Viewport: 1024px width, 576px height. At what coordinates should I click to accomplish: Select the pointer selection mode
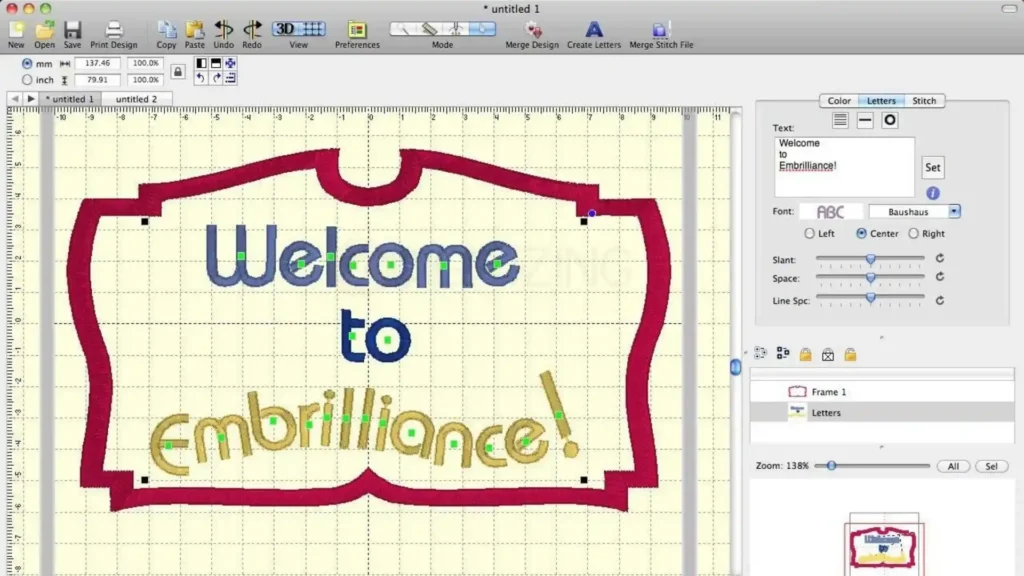click(483, 29)
